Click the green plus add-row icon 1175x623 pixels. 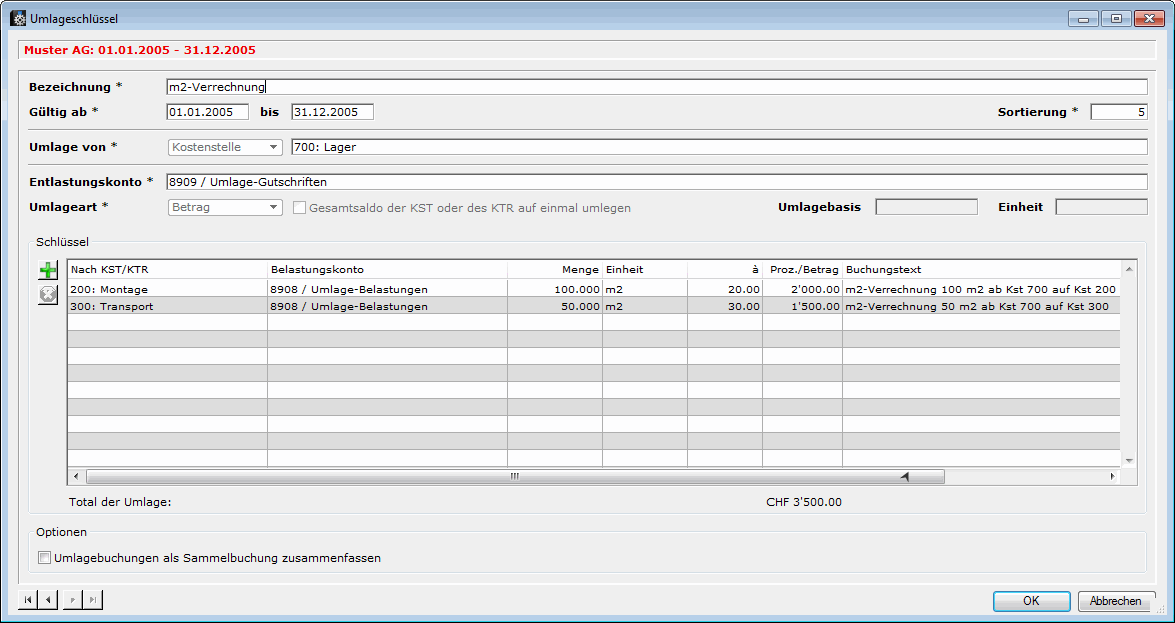[x=48, y=271]
